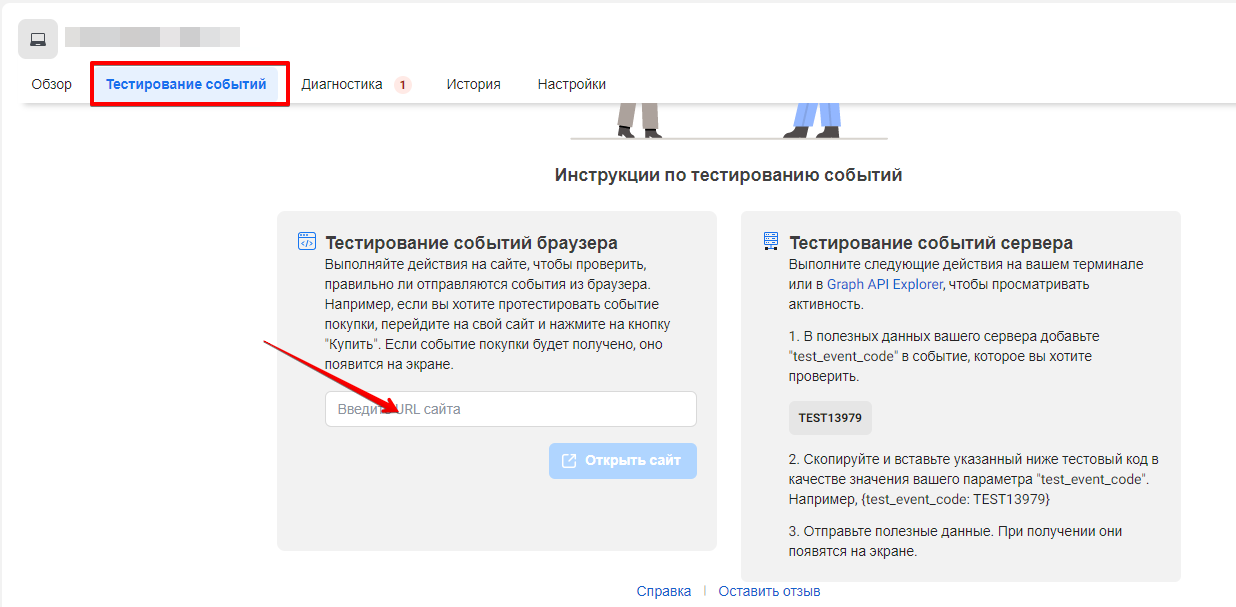Click the notification badge "1" on Диагностика
Viewport: 1236px width, 607px height.
point(402,85)
